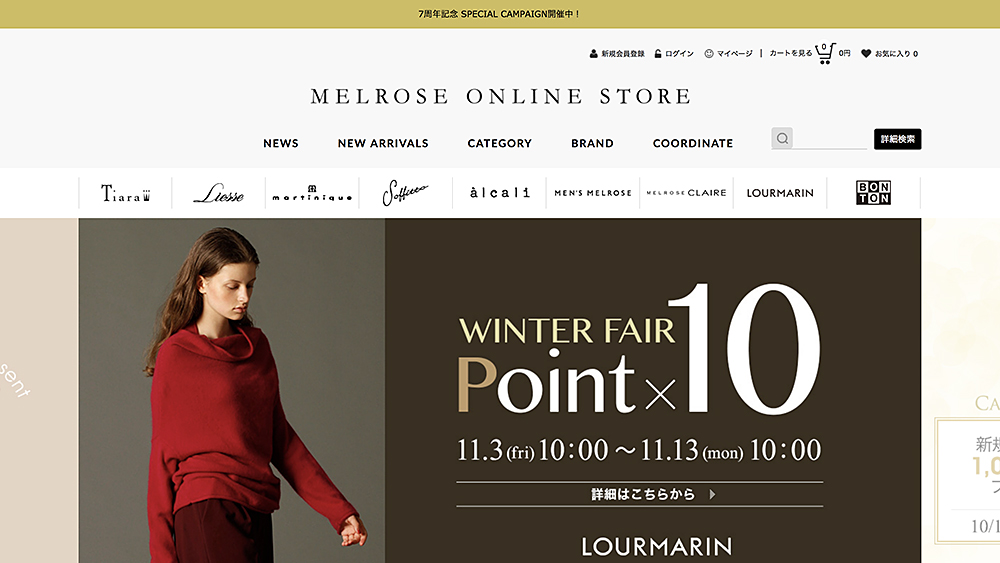Screen dimensions: 1000x563
Task: Open the NEW ARRIVALS menu
Action: pyautogui.click(x=383, y=143)
